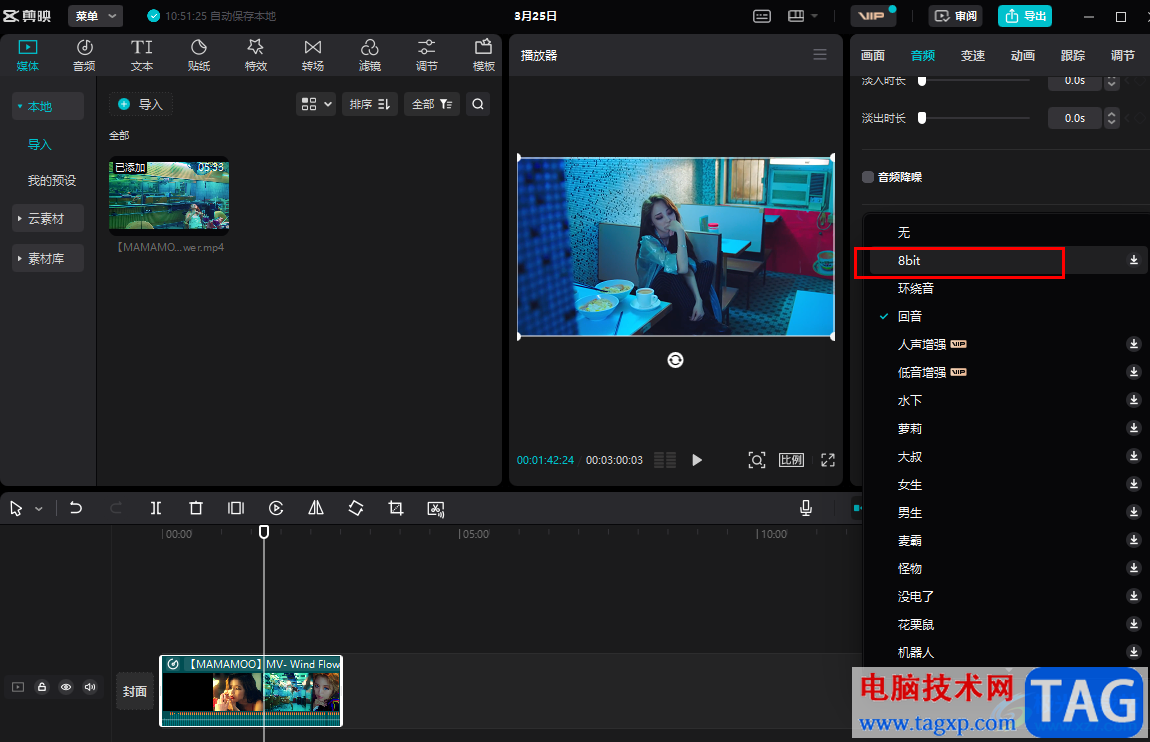
Task: Click the mirror flip icon
Action: pyautogui.click(x=316, y=508)
